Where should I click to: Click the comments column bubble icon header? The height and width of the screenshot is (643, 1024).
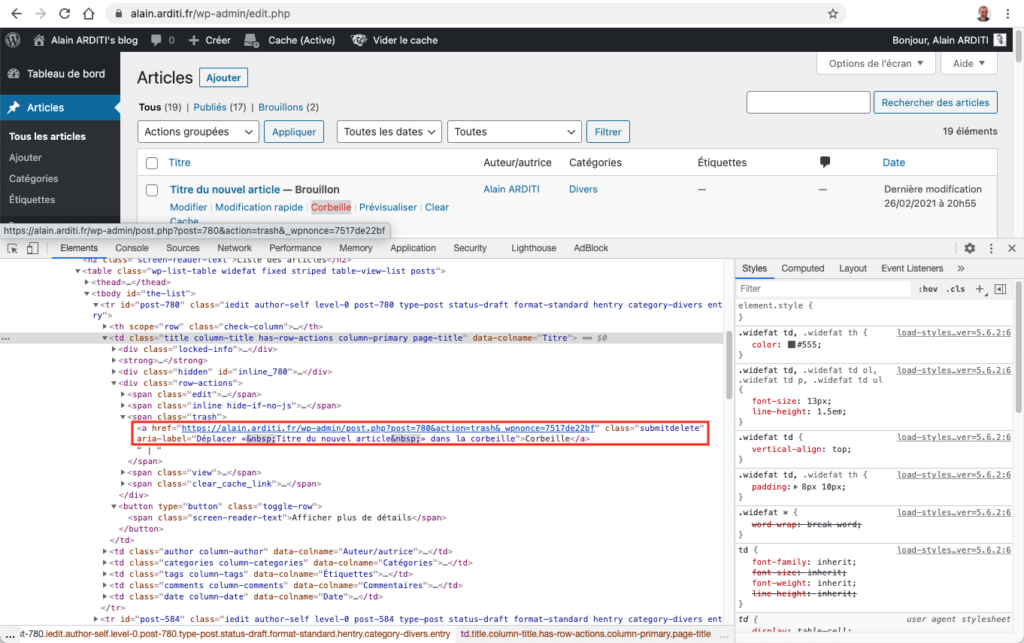825,162
